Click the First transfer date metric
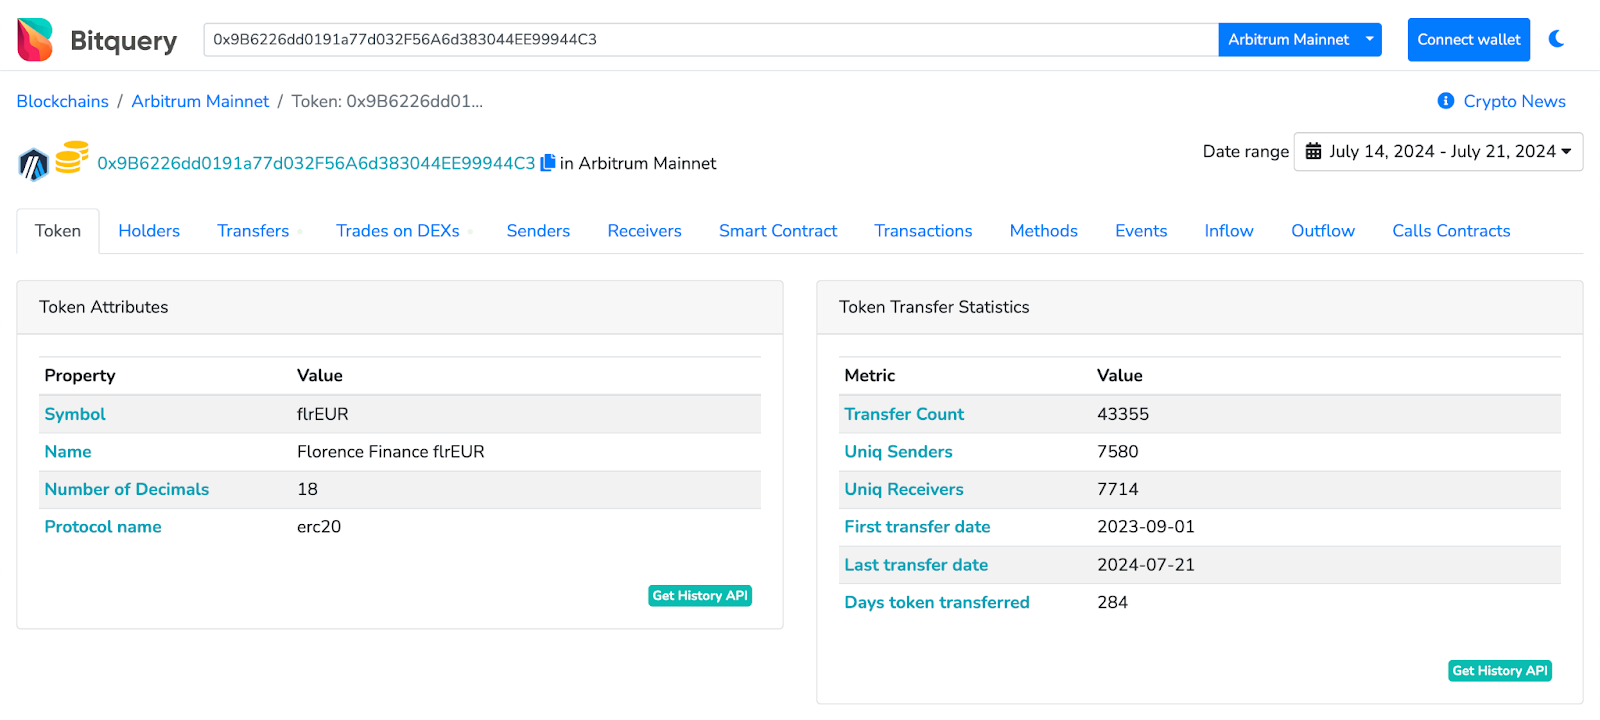The width and height of the screenshot is (1600, 720). click(917, 527)
